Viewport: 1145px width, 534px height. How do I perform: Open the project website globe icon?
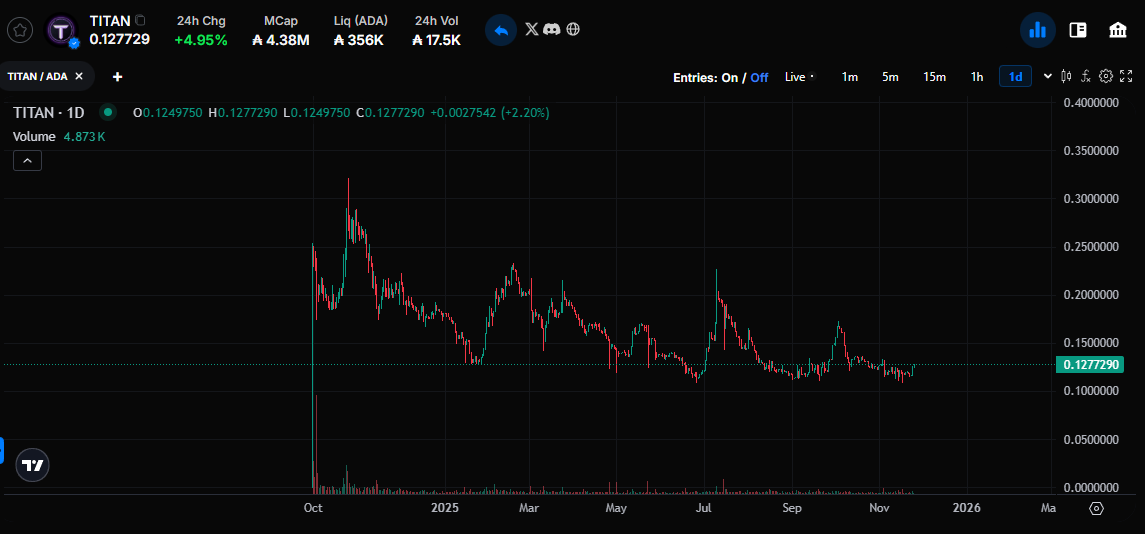(573, 29)
